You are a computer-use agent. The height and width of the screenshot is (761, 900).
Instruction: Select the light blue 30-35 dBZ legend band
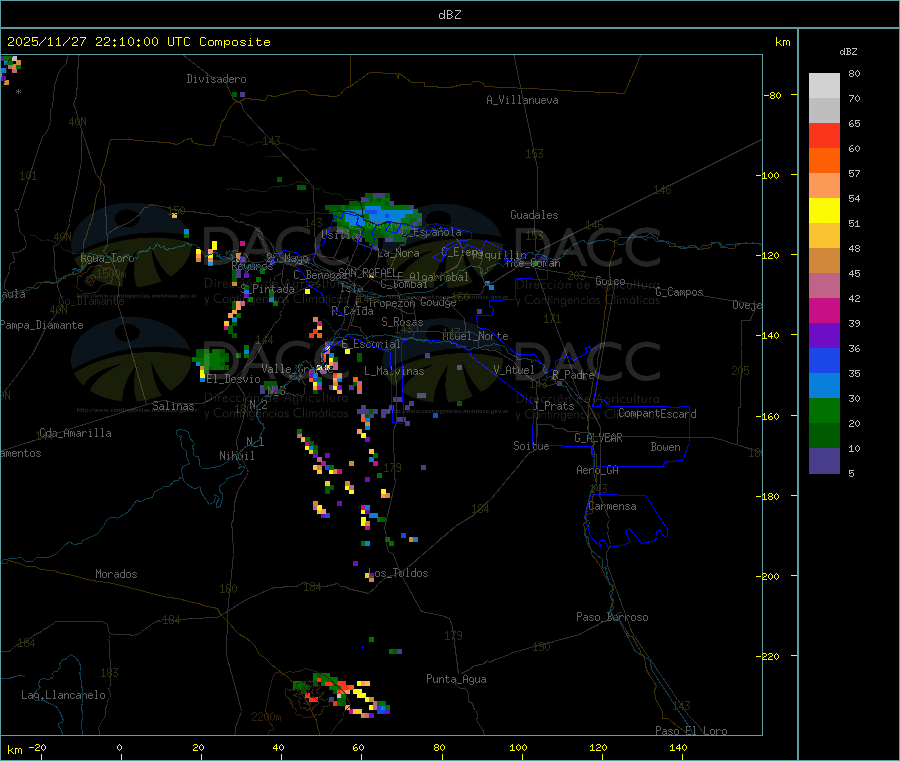[x=824, y=386]
